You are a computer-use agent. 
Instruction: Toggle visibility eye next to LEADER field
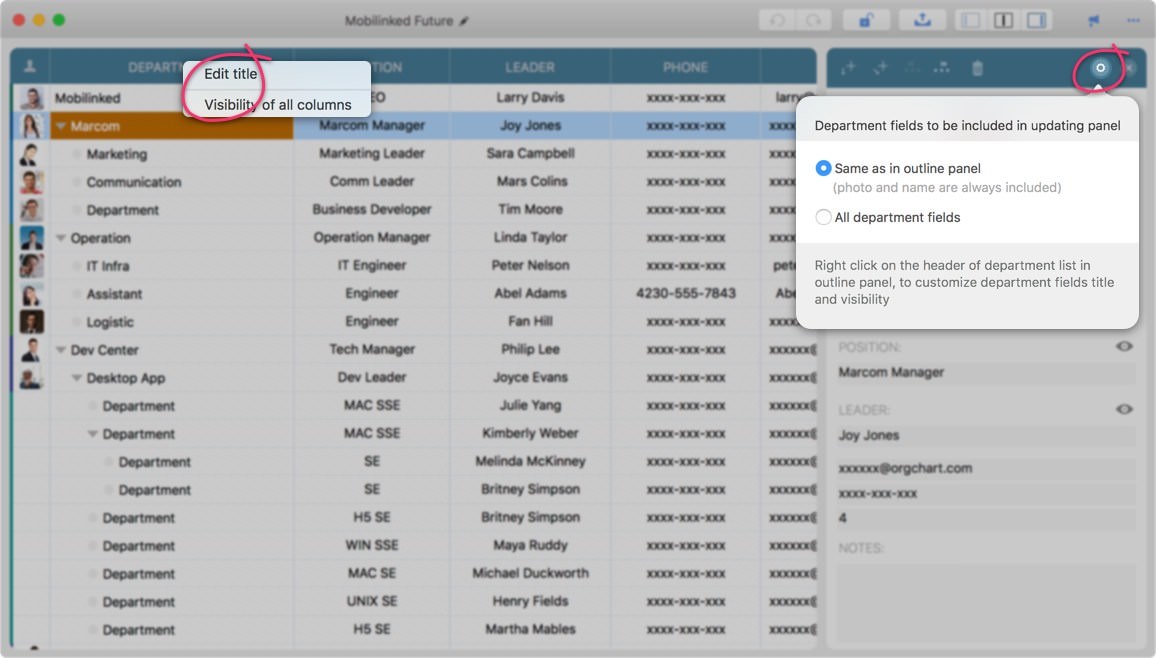click(1125, 409)
